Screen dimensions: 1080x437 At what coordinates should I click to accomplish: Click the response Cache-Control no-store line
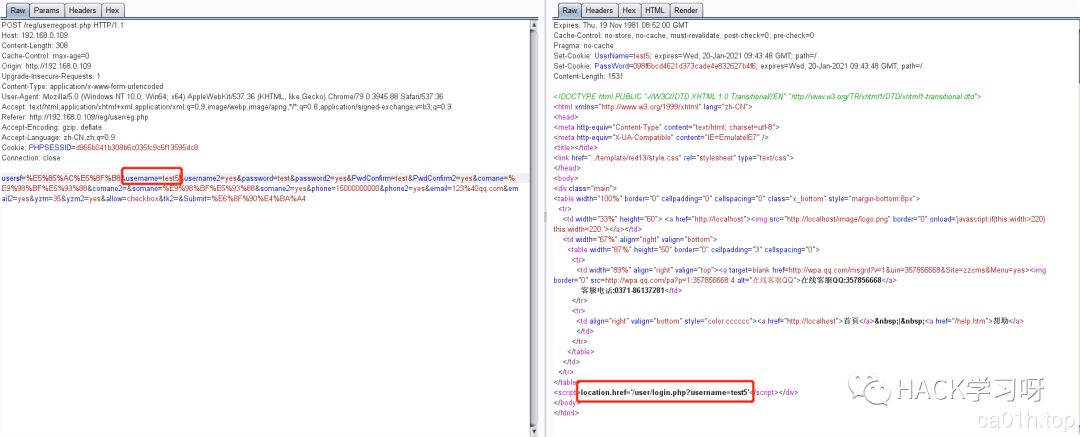coord(684,35)
